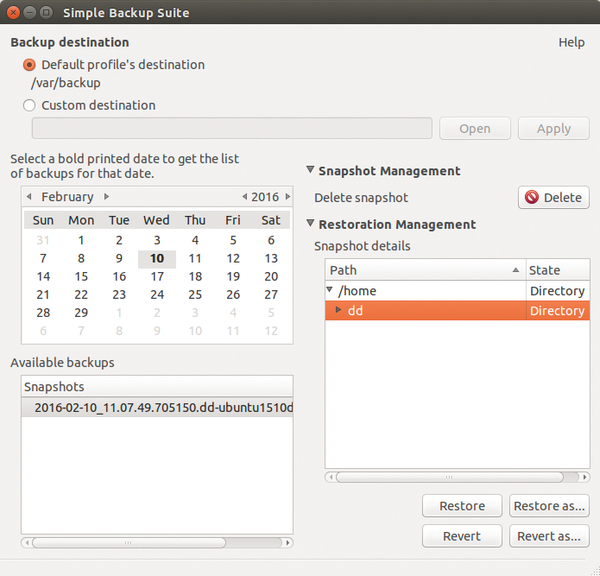Go to next year arrow after 2016
The height and width of the screenshot is (576, 600).
click(288, 197)
